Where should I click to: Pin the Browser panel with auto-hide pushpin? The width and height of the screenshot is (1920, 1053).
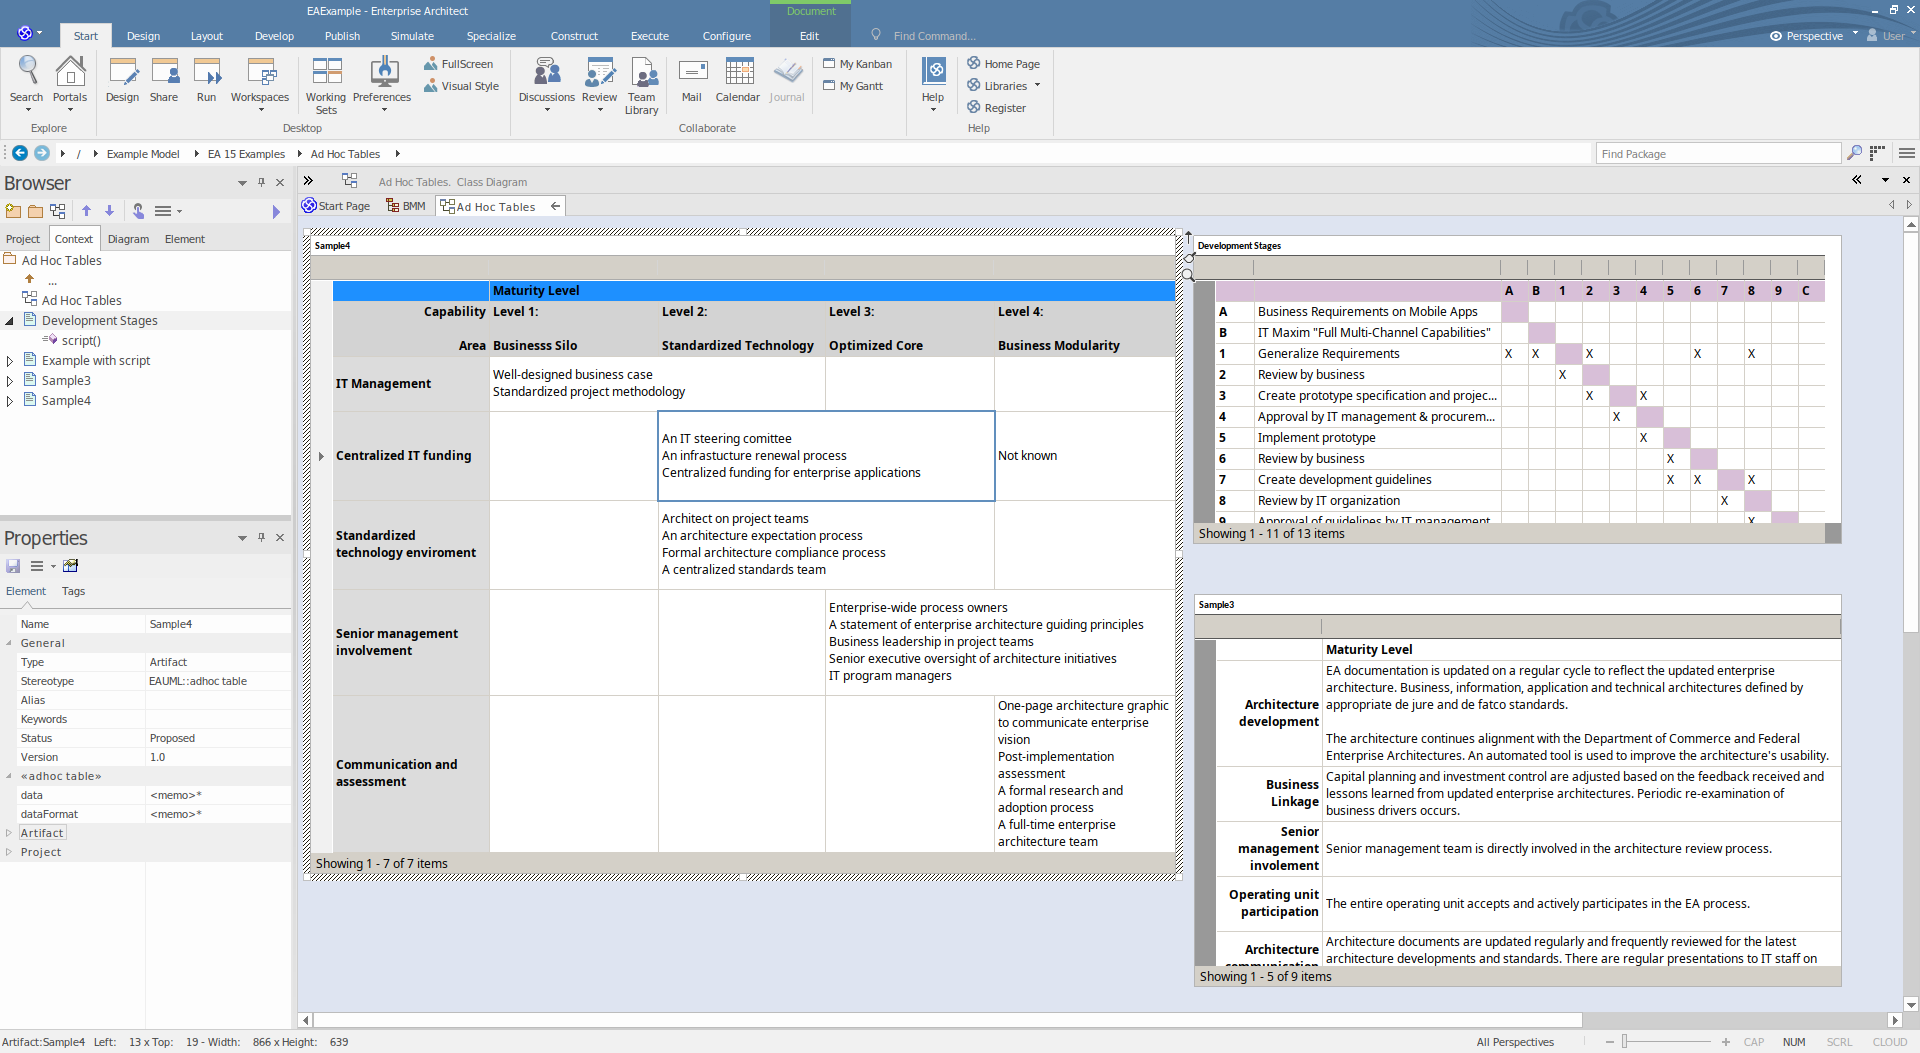point(261,182)
